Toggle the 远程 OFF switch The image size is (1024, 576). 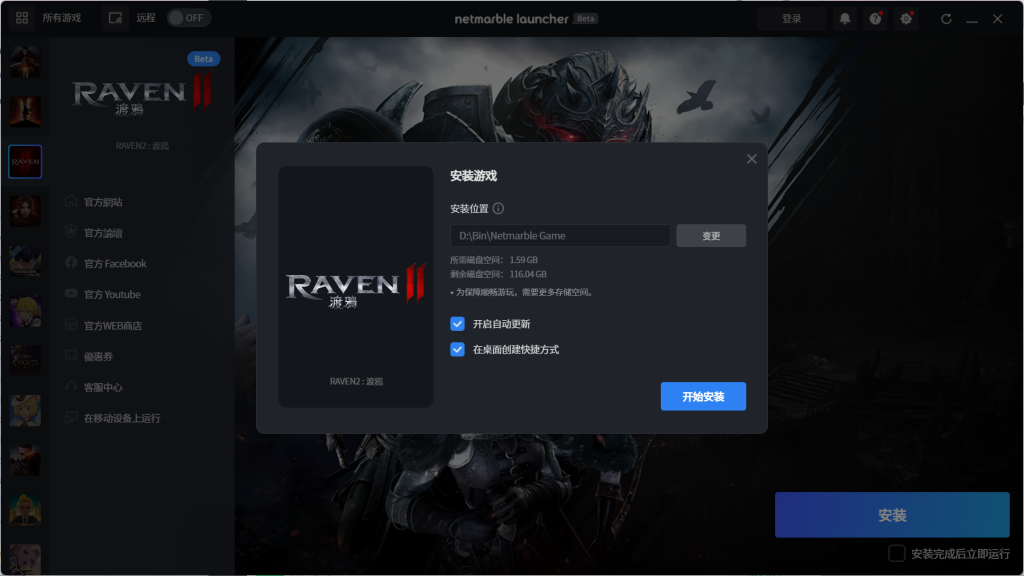[189, 18]
